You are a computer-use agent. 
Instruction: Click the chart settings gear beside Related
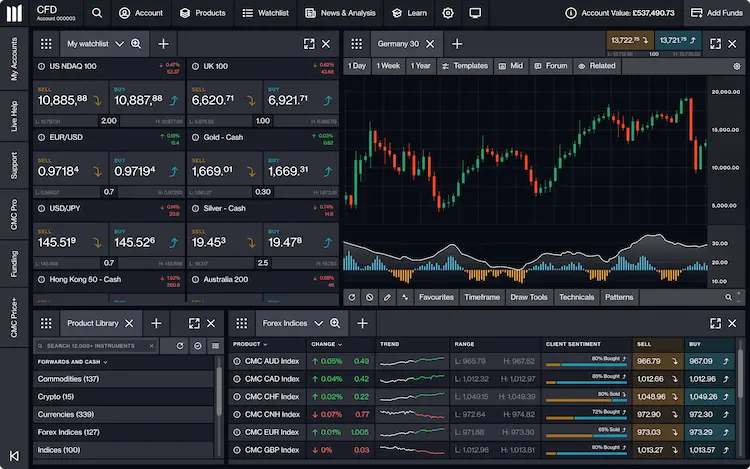click(x=737, y=66)
